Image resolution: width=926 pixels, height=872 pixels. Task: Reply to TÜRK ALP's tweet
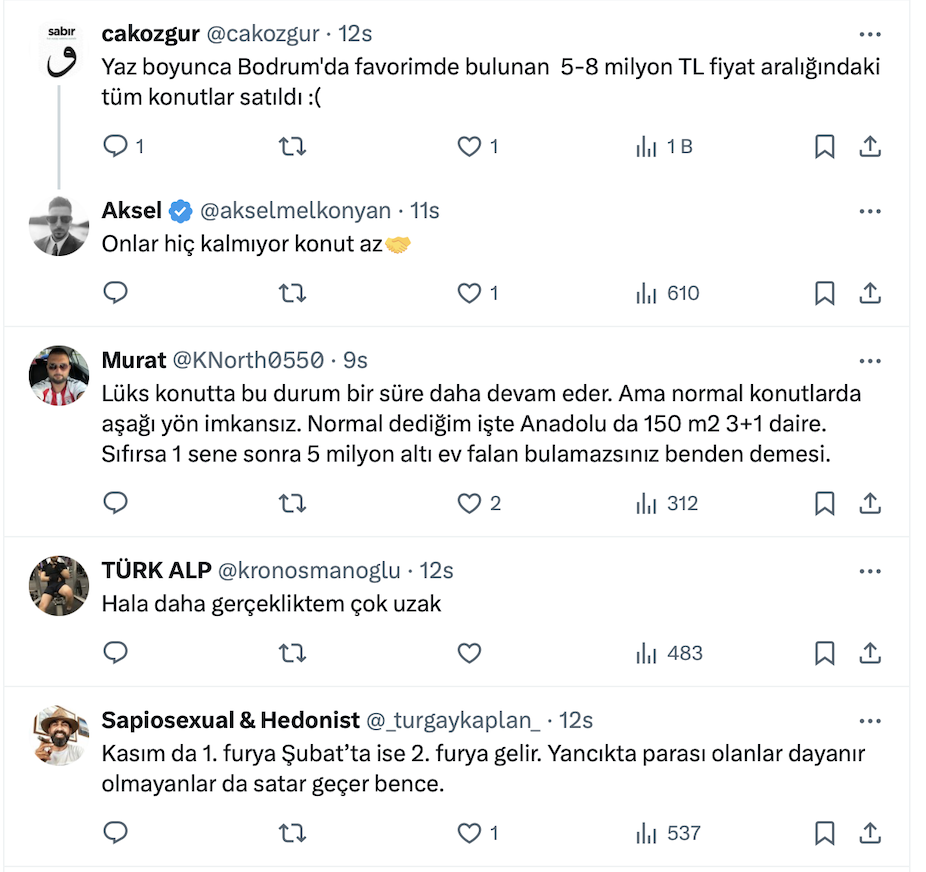(116, 653)
